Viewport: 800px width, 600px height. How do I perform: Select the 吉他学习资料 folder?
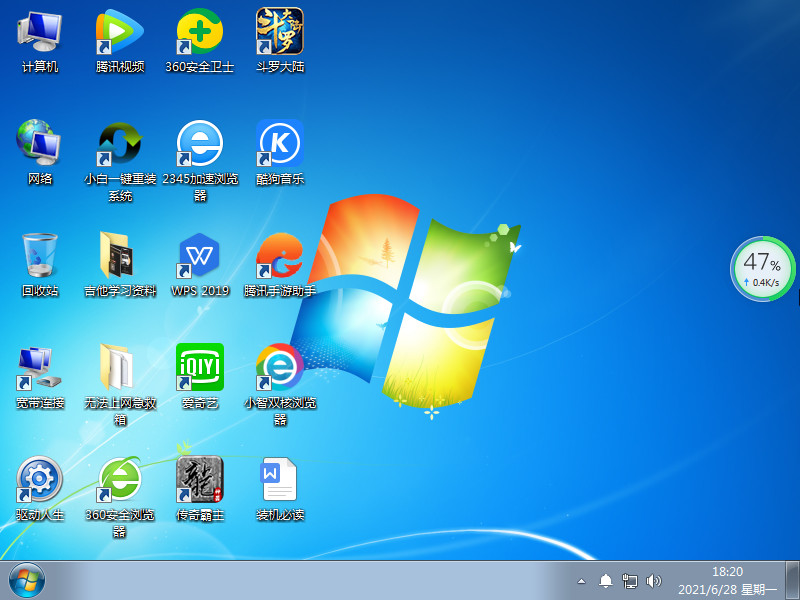[120, 257]
